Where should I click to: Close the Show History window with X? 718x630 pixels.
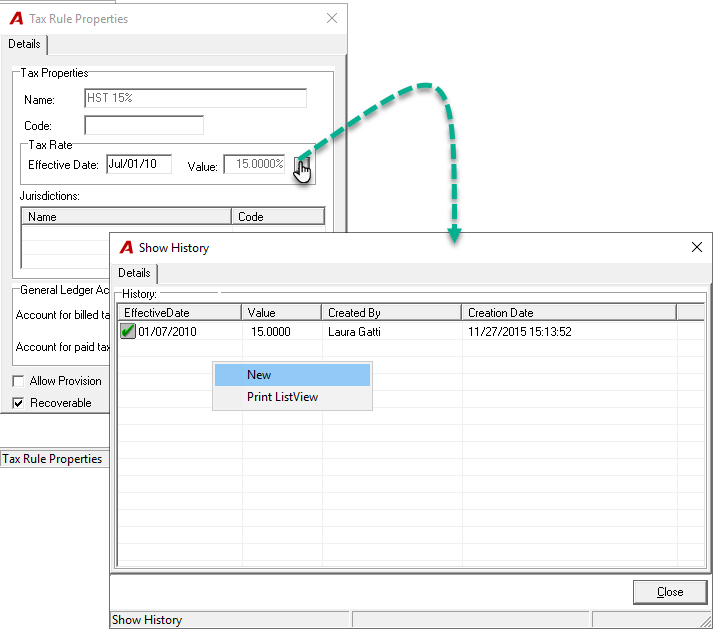(697, 247)
